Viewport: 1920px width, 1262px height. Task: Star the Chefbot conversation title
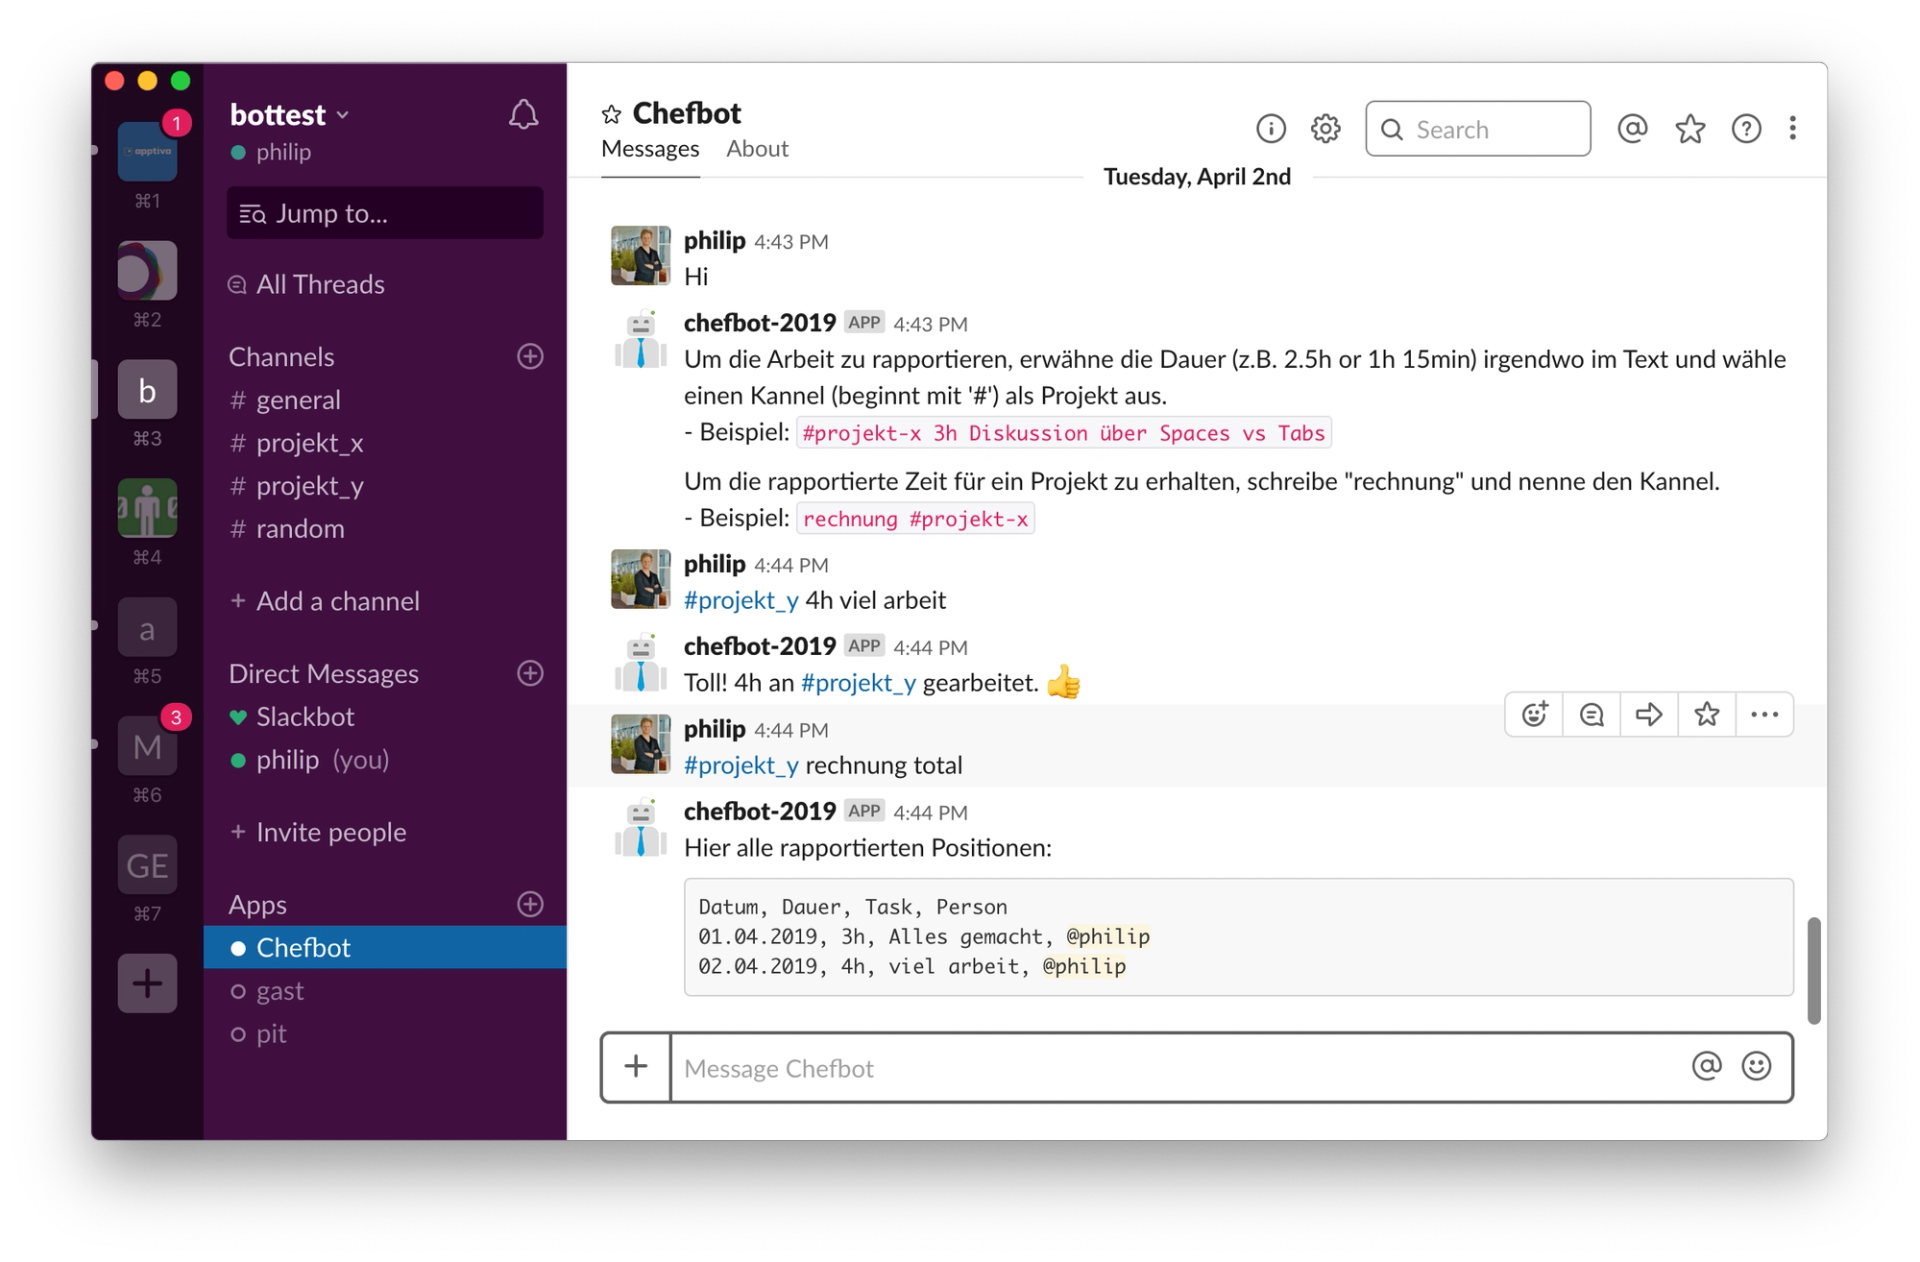611,115
